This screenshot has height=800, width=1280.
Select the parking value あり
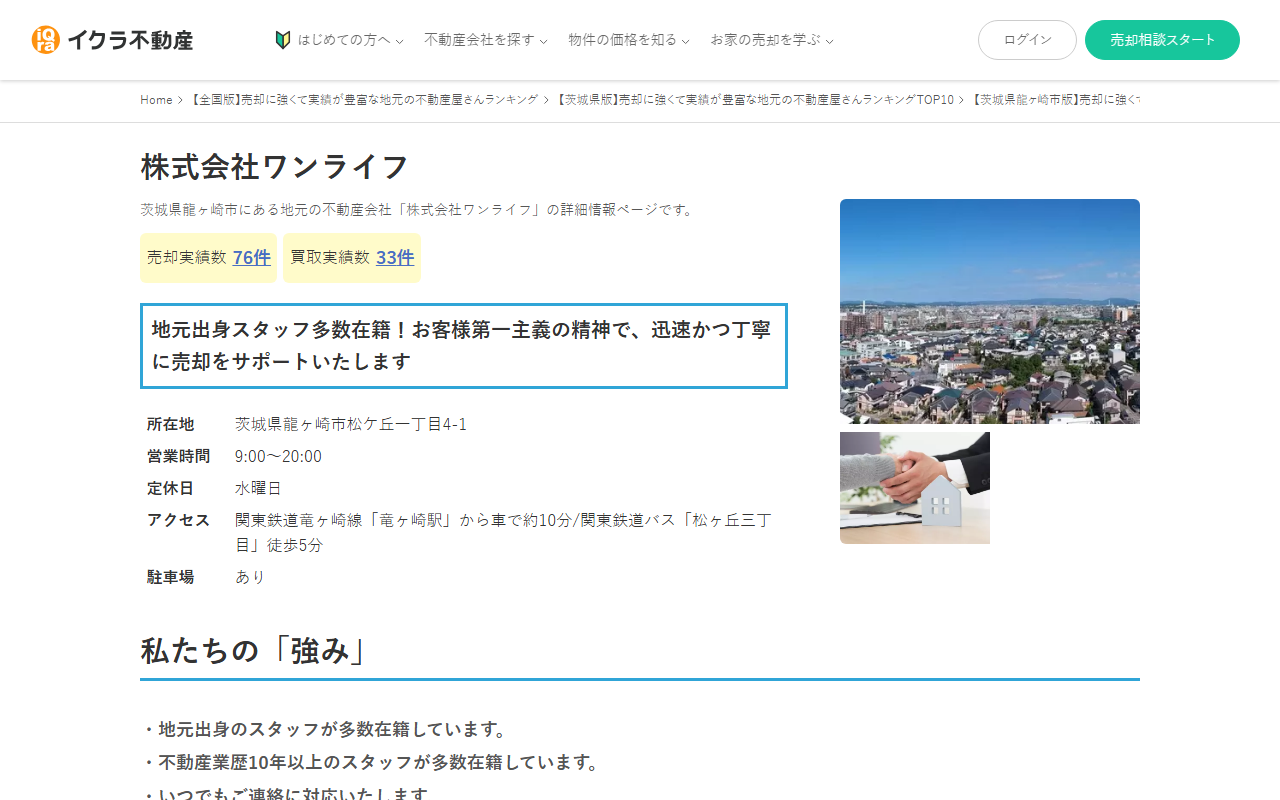[250, 577]
